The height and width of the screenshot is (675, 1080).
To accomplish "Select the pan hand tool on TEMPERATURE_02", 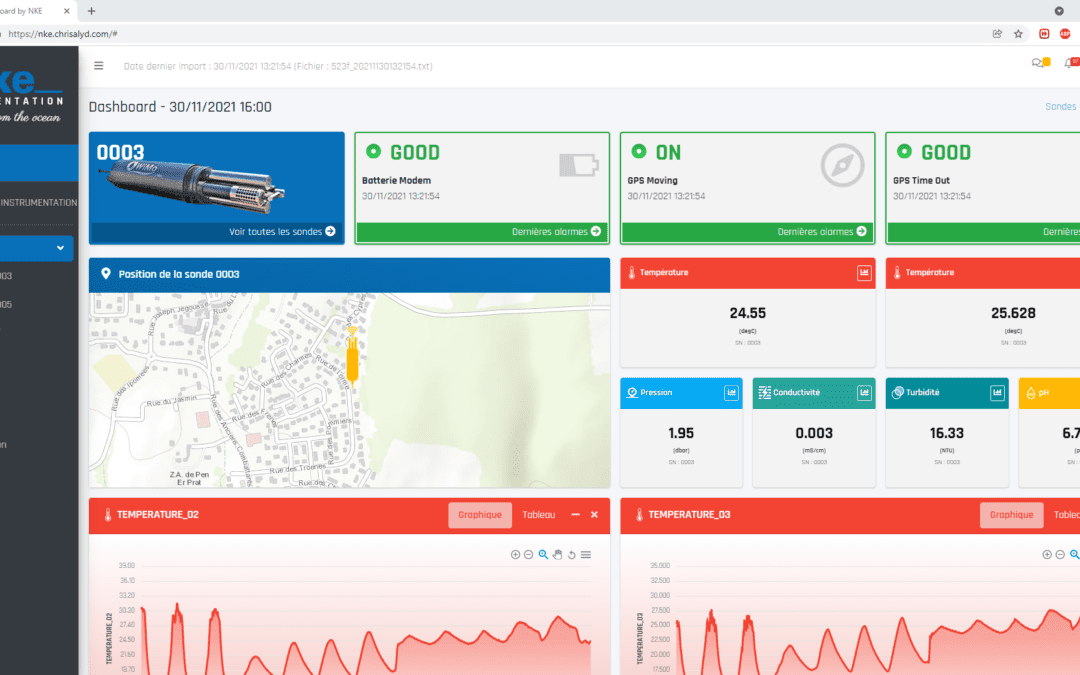I will (x=557, y=554).
